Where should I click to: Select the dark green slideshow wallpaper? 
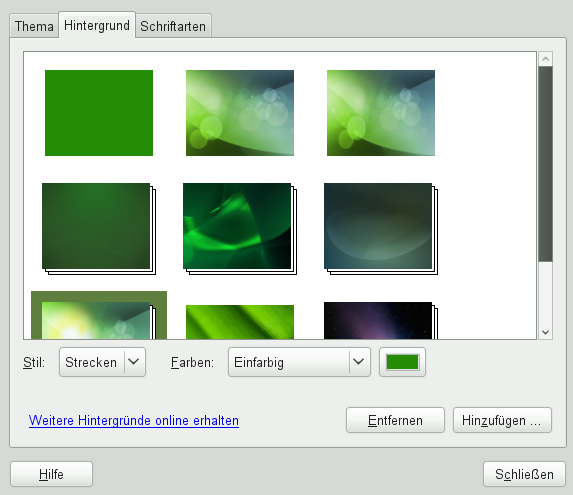[x=99, y=229]
